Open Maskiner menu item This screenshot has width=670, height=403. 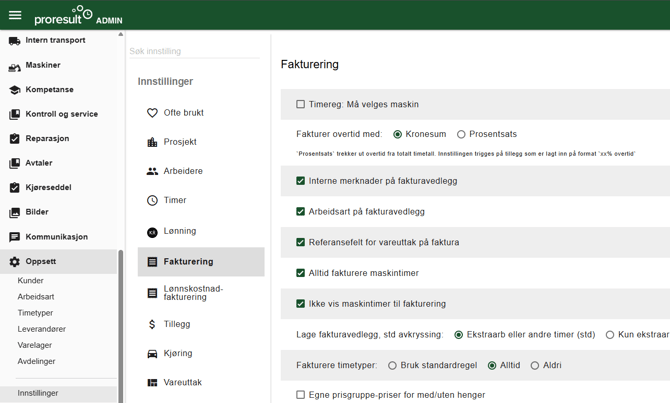58,65
